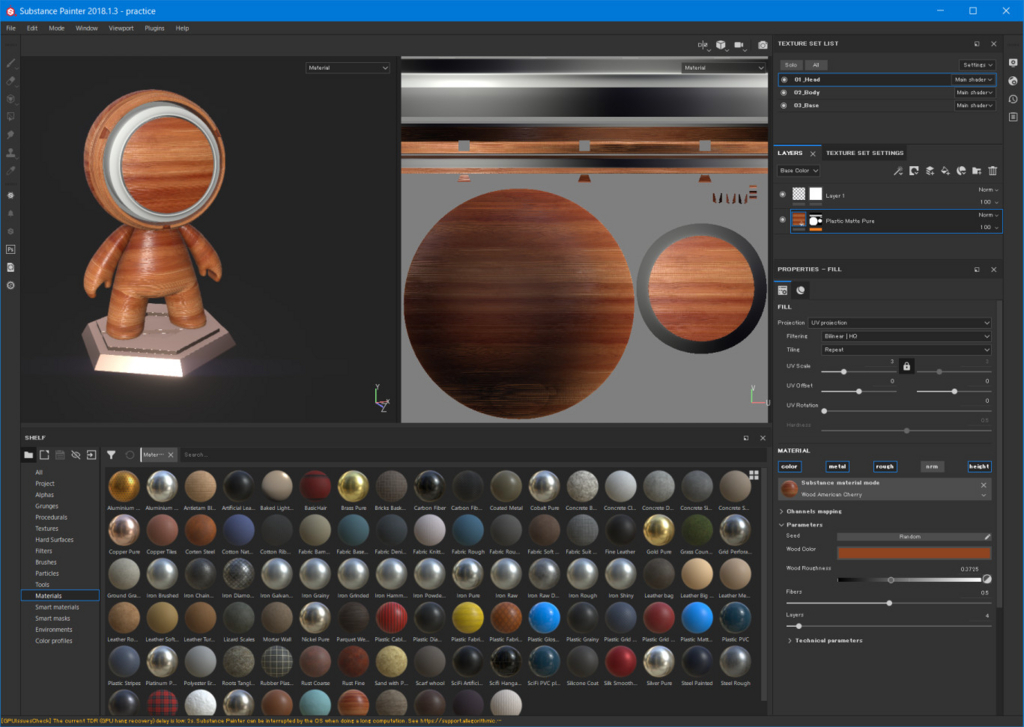Viewport: 1024px width, 727px height.
Task: Click the Fibers slider
Action: click(x=888, y=603)
